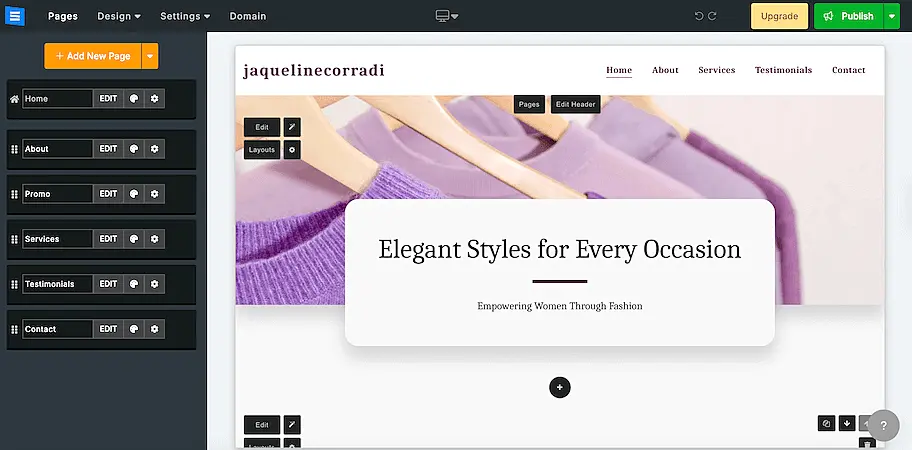Grab the drag handle beside Promo page
912x450 pixels.
coord(15,194)
